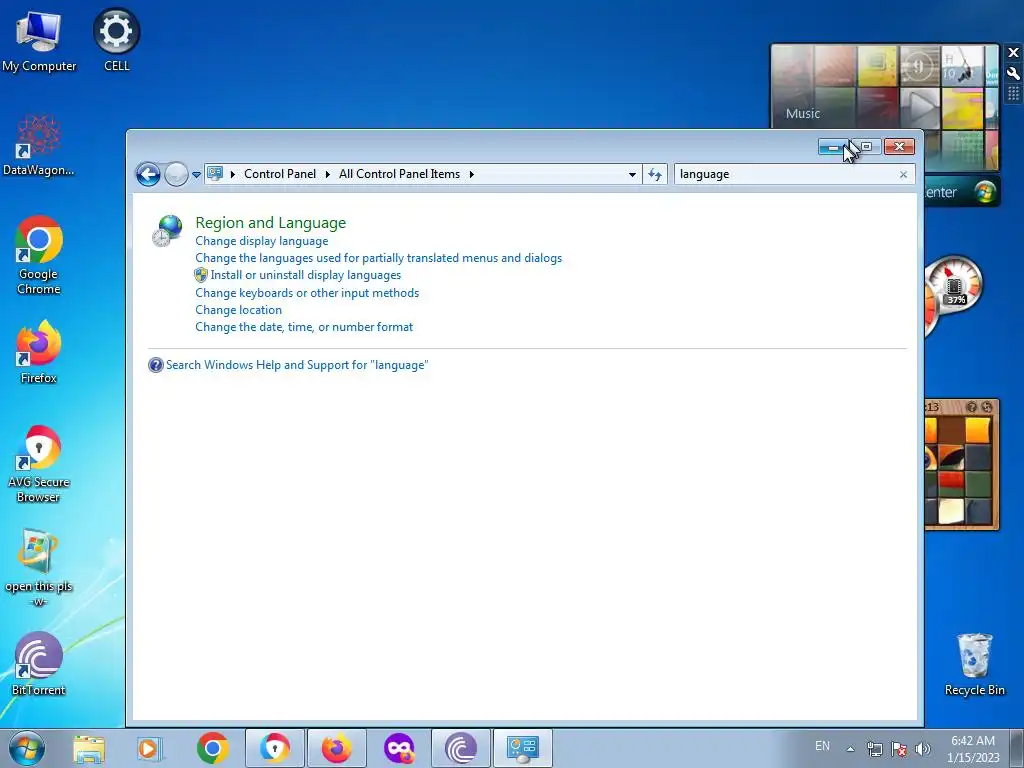Screen dimensions: 1024x768
Task: Click the Show desktop strip
Action: (x=1016, y=748)
